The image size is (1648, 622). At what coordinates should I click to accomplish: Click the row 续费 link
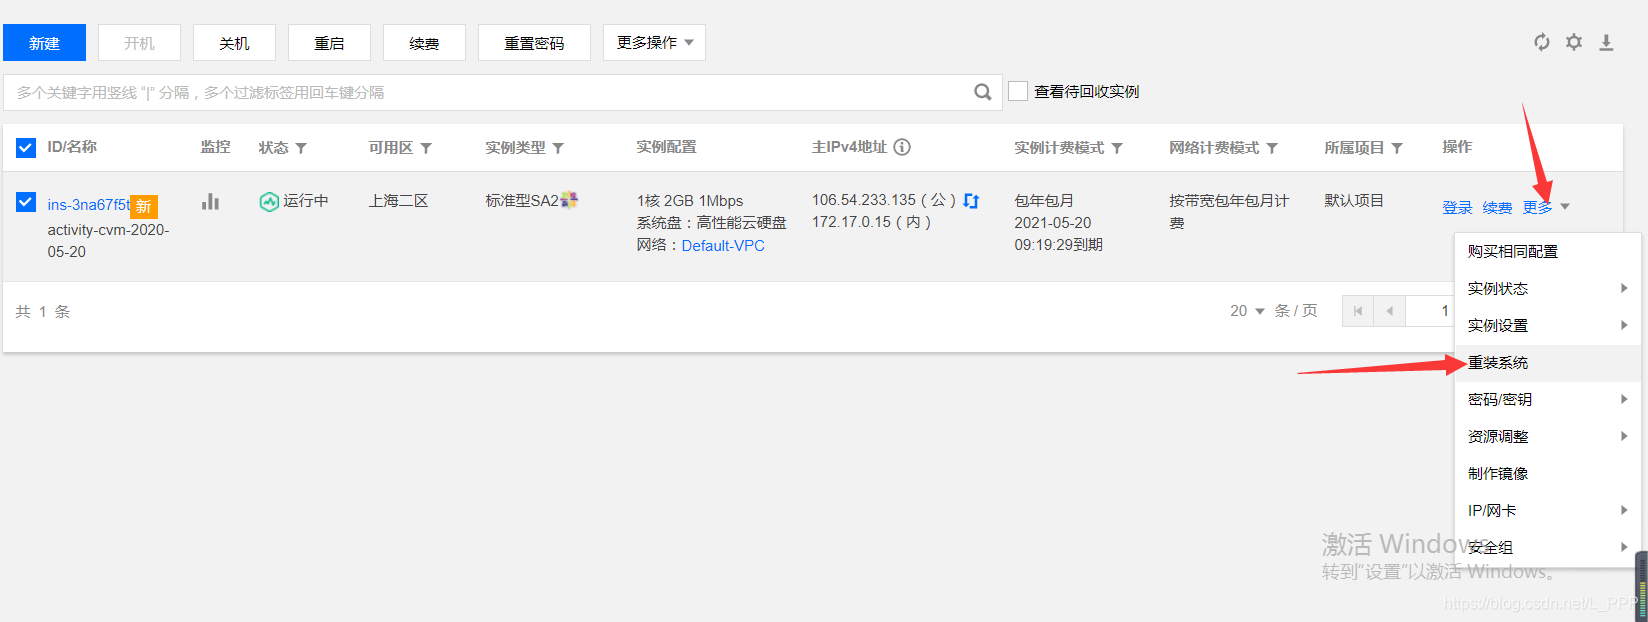pos(1497,208)
